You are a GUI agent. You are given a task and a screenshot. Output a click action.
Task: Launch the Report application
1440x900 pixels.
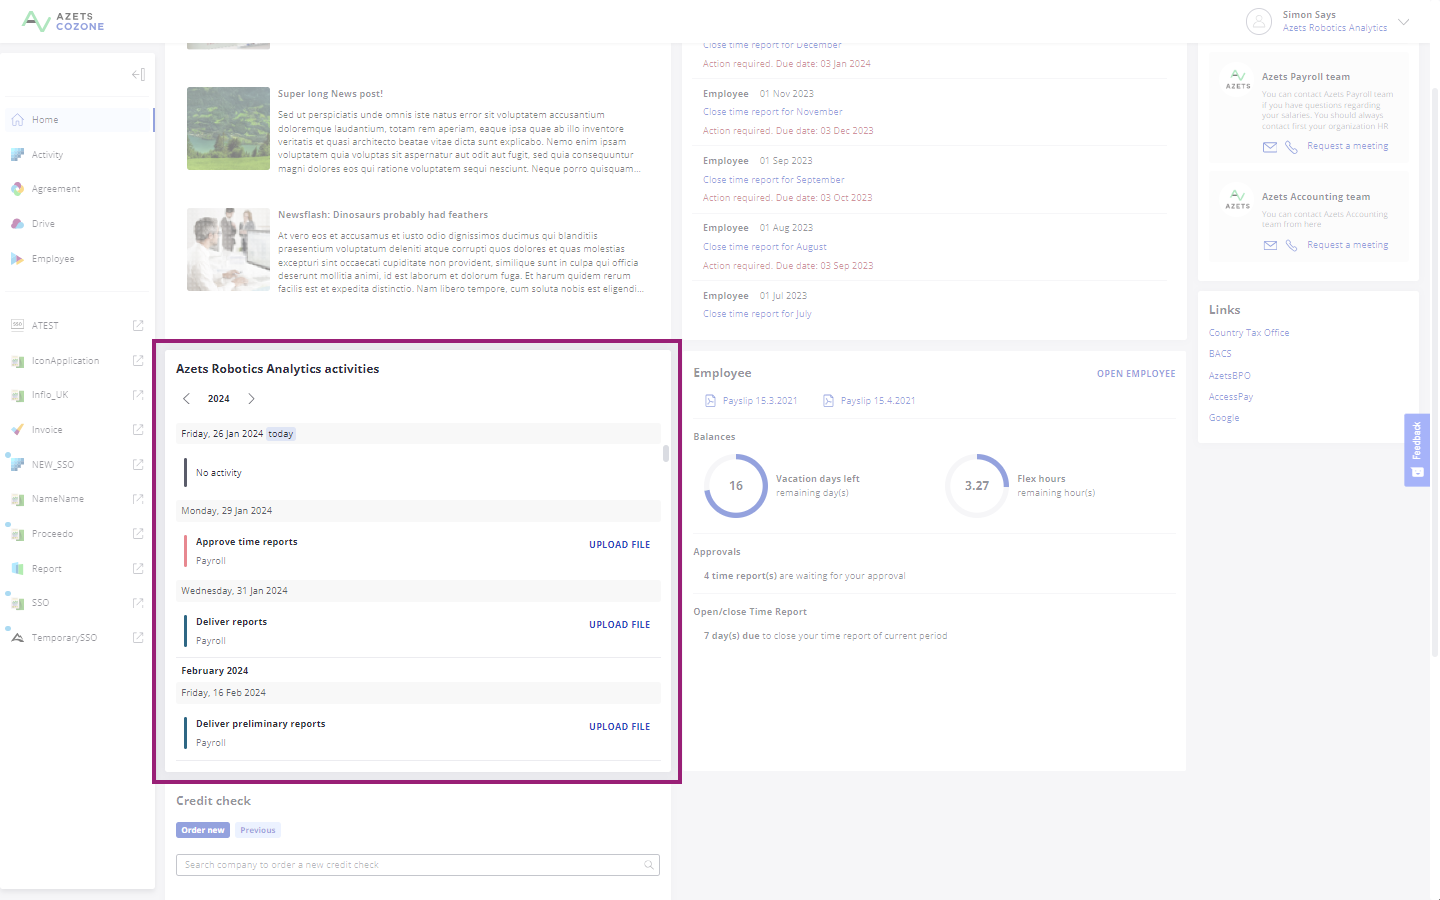coord(46,568)
